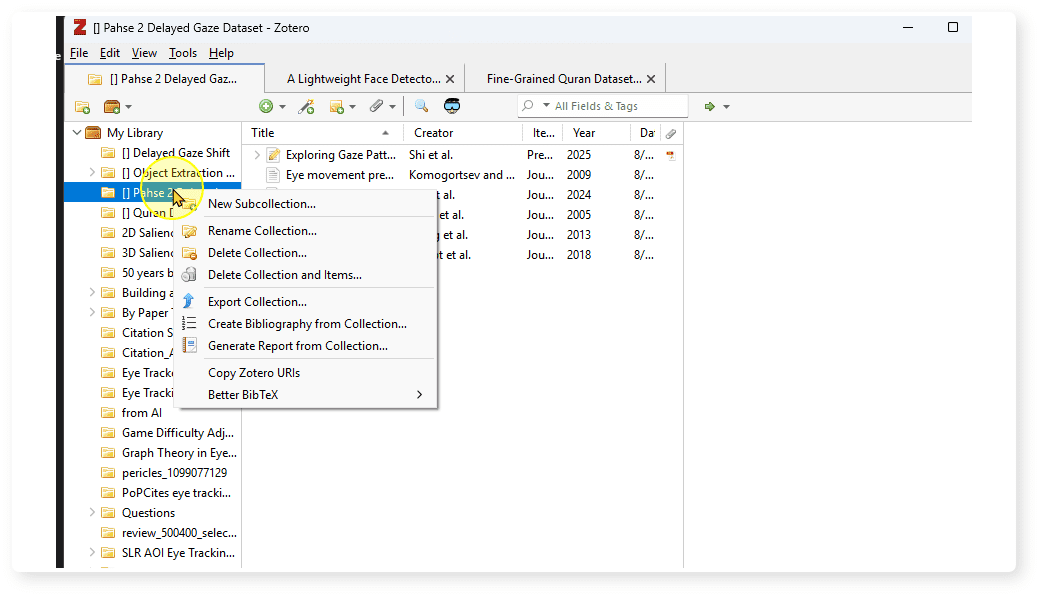This screenshot has height=596, width=1040.
Task: Sort by the Title column header
Action: pos(322,133)
